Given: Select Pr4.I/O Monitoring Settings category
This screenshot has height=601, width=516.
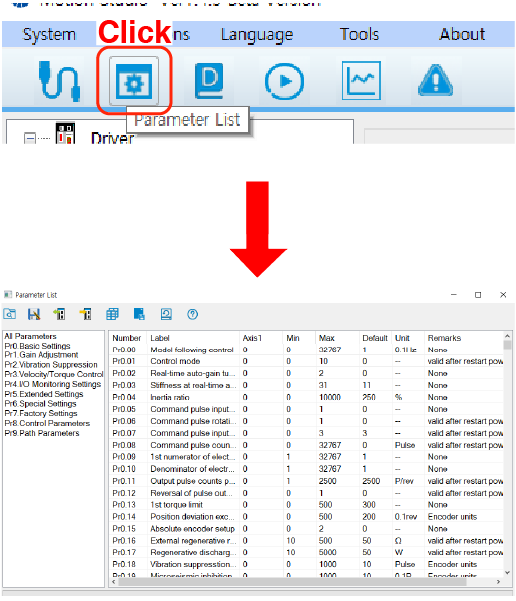Looking at the screenshot, I should coord(53,384).
